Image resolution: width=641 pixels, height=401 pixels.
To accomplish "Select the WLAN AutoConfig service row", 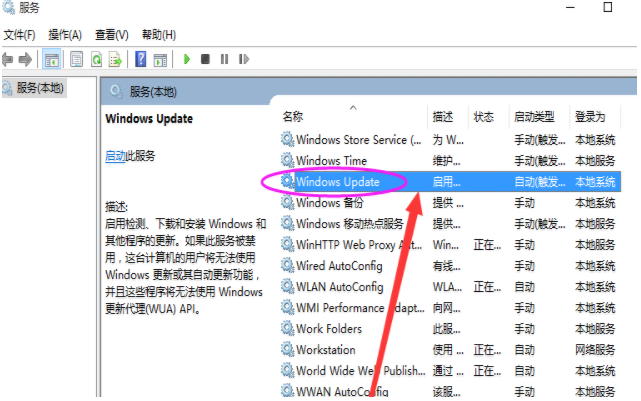I will click(x=451, y=287).
